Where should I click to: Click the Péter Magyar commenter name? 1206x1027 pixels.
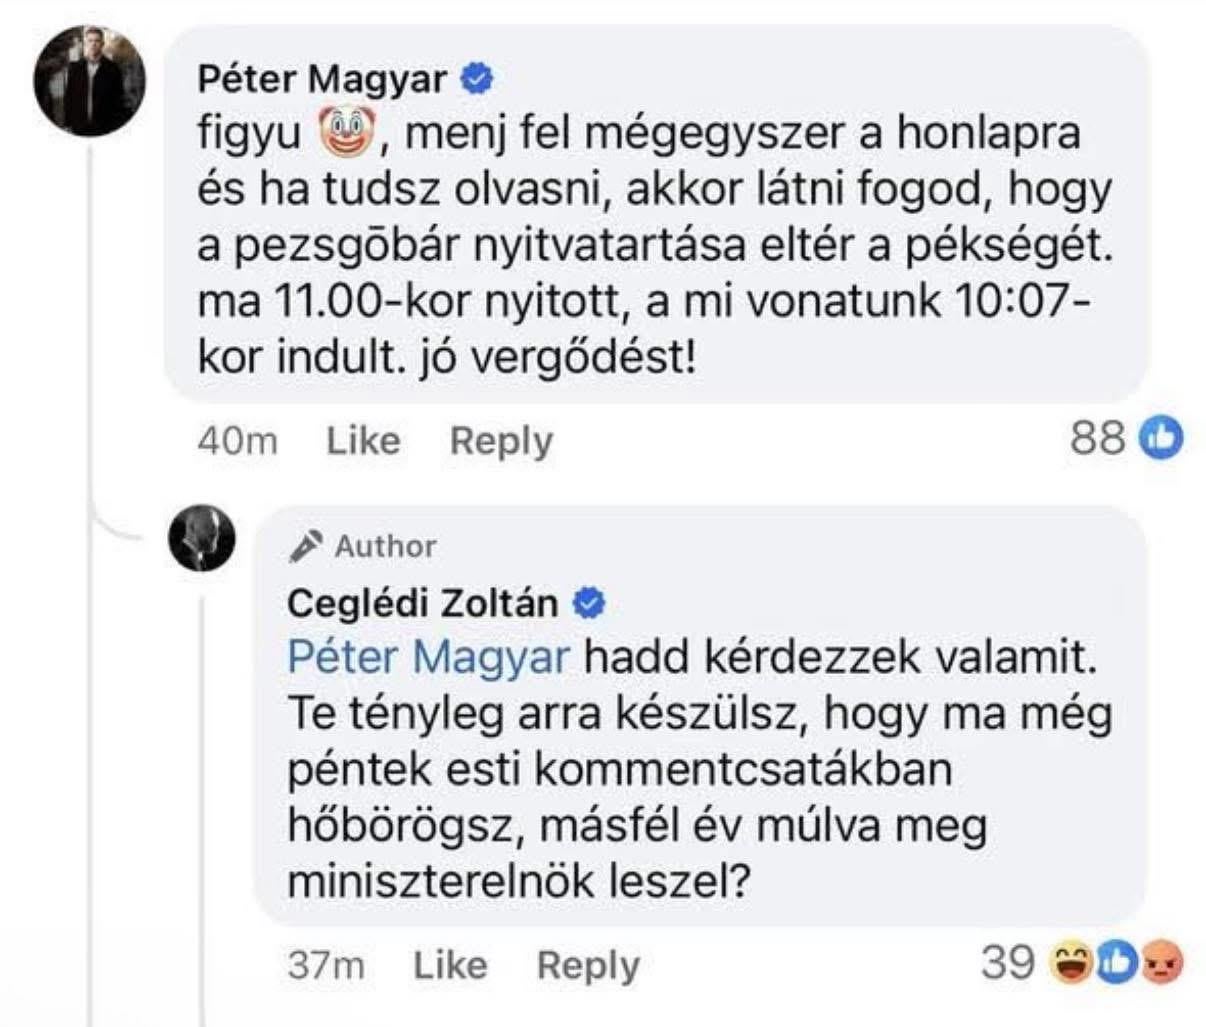pyautogui.click(x=322, y=78)
